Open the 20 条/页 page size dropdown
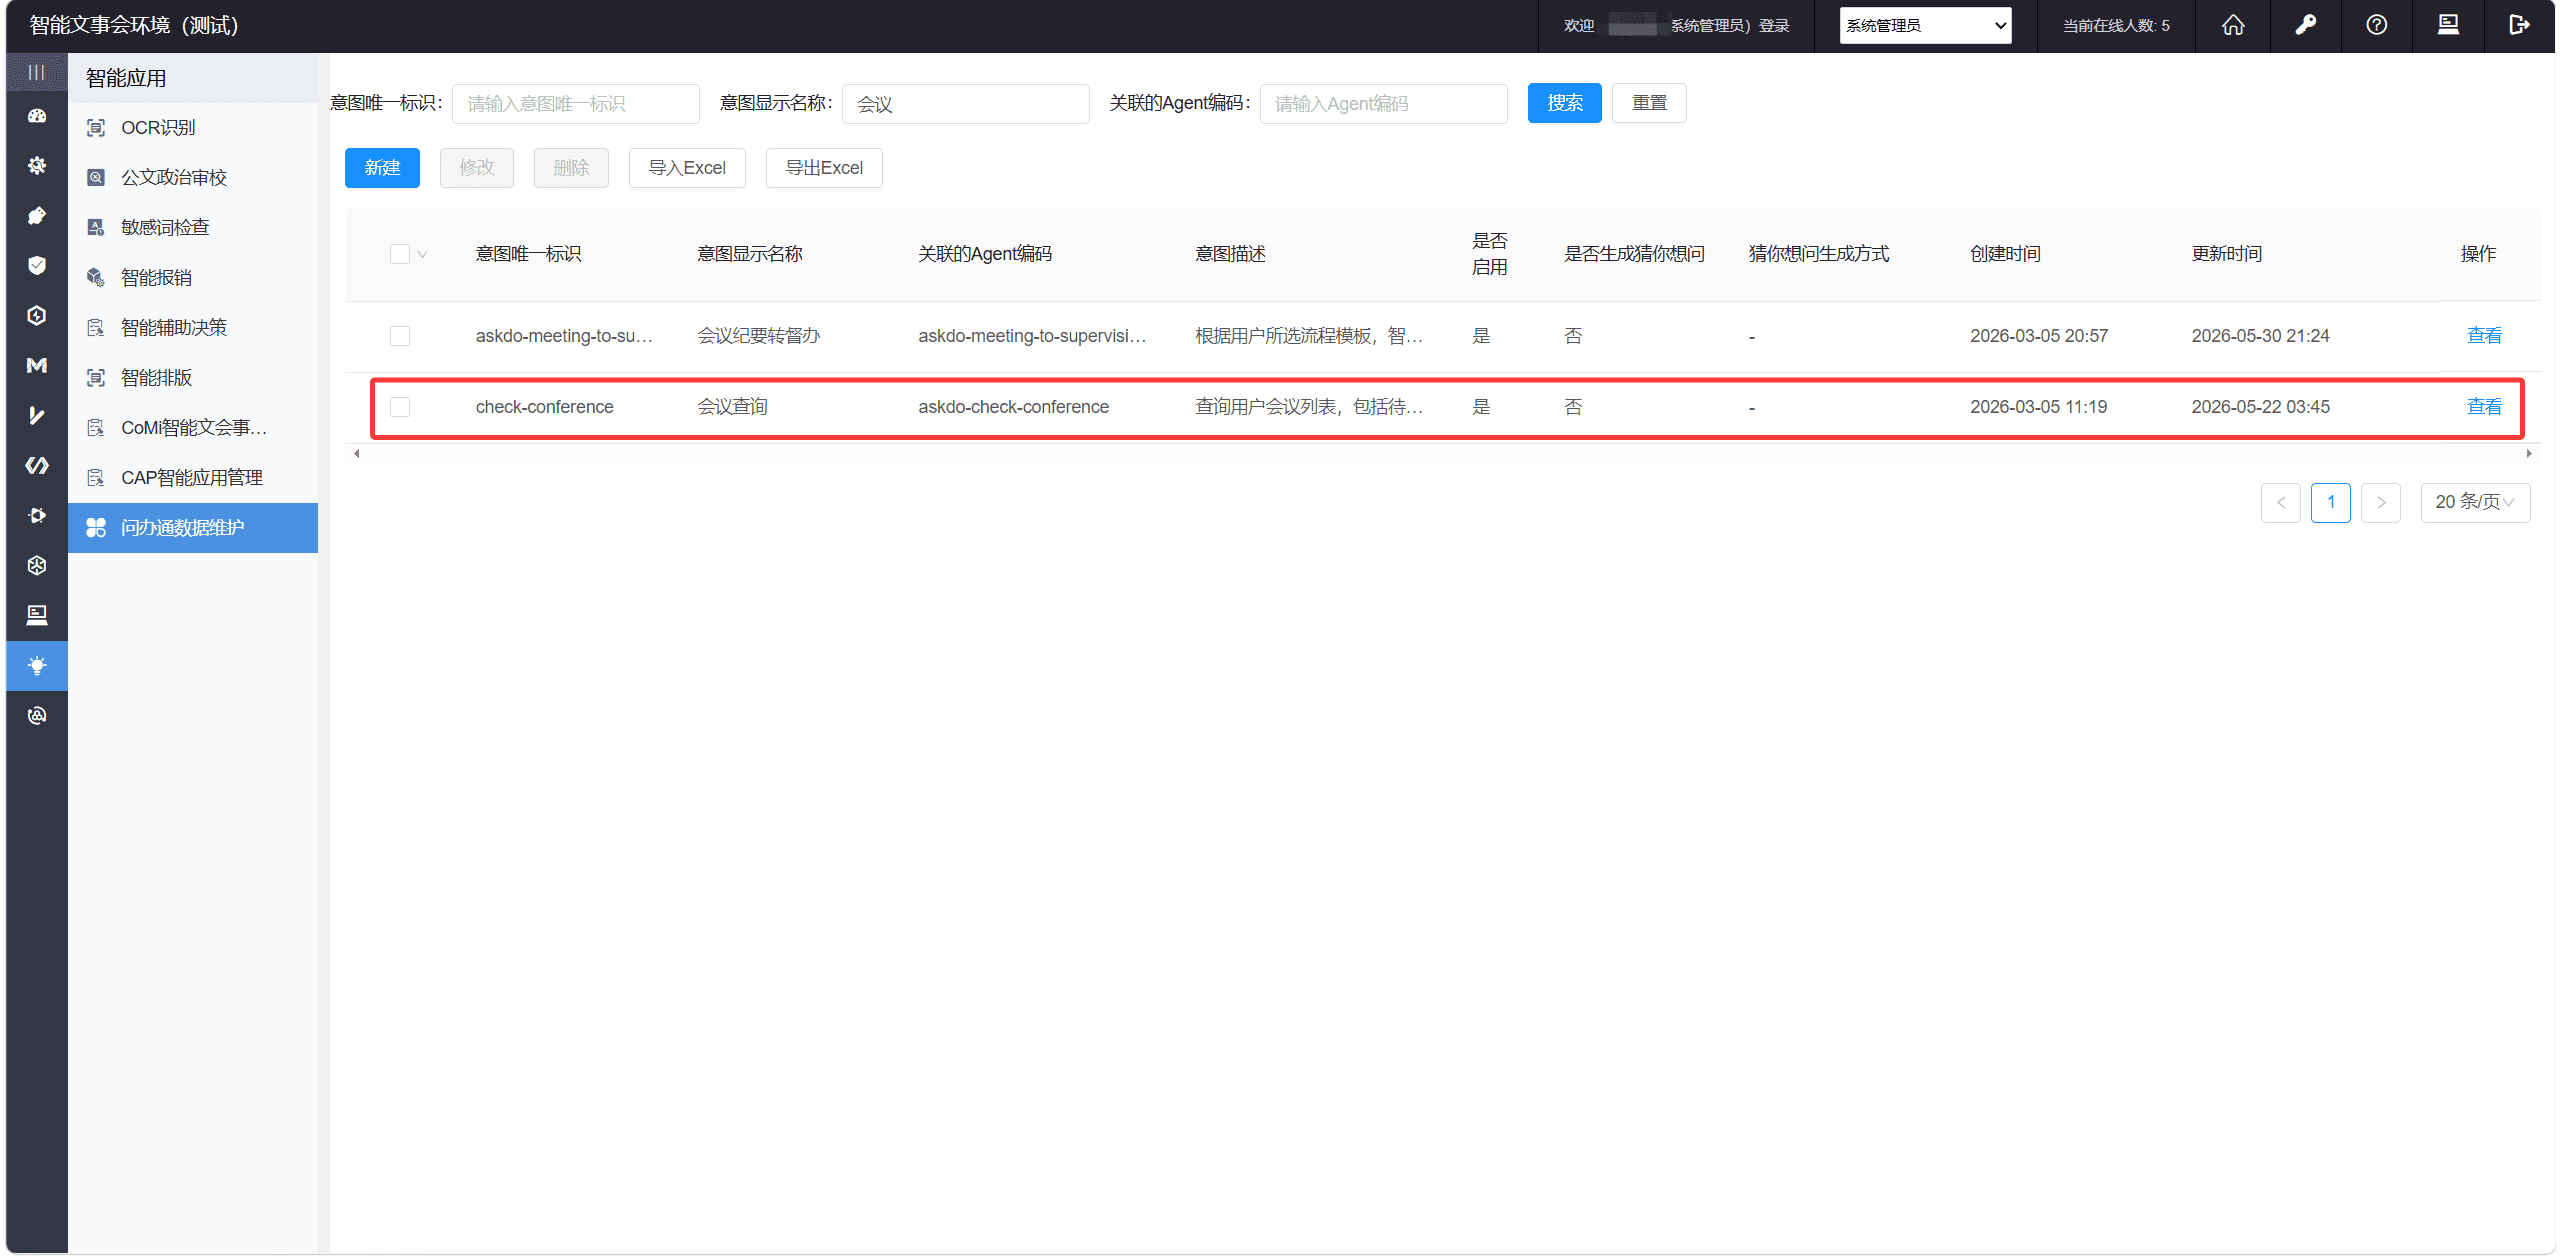2560x1257 pixels. (2475, 502)
